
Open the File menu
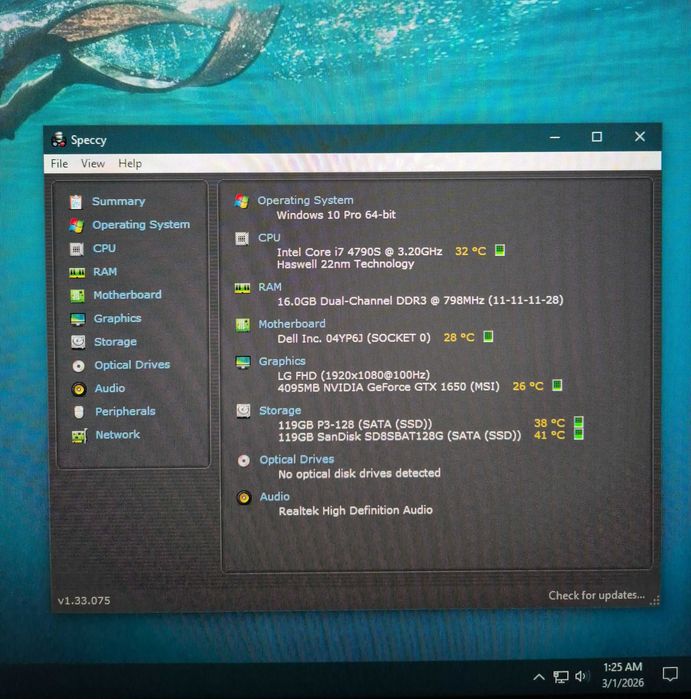pyautogui.click(x=59, y=164)
